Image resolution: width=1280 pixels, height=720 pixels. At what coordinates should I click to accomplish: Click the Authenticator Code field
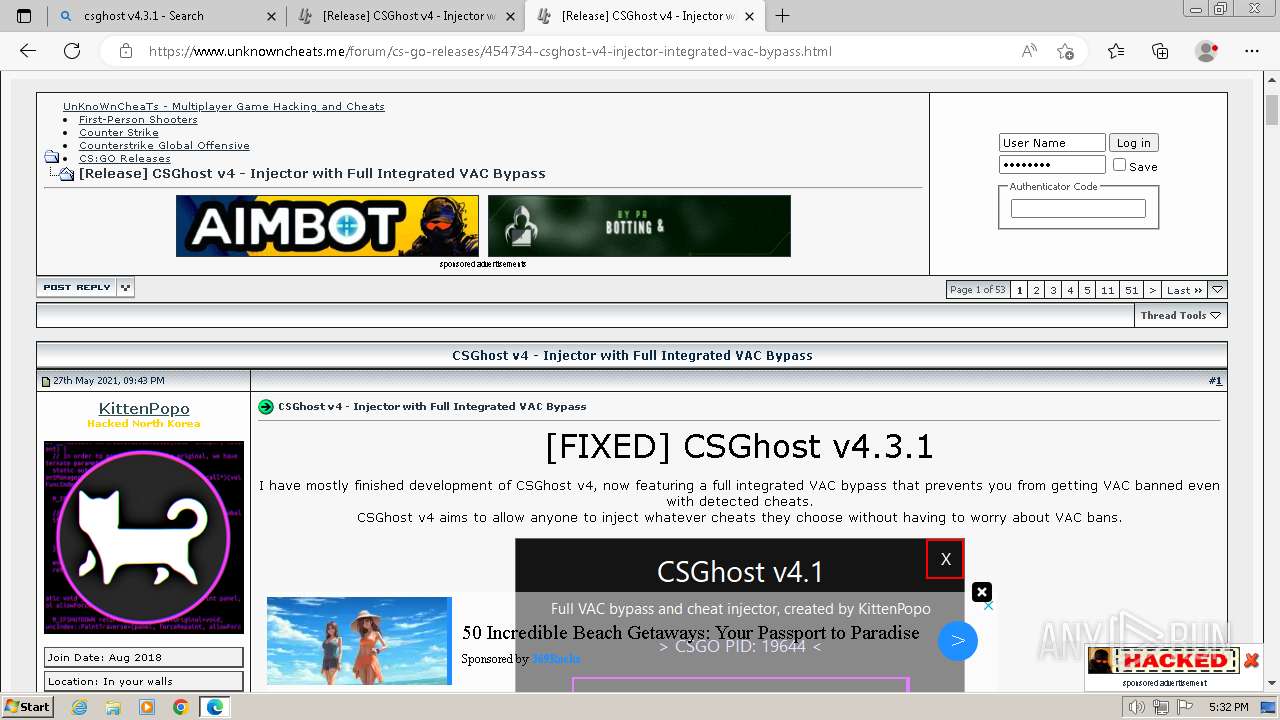click(x=1078, y=208)
